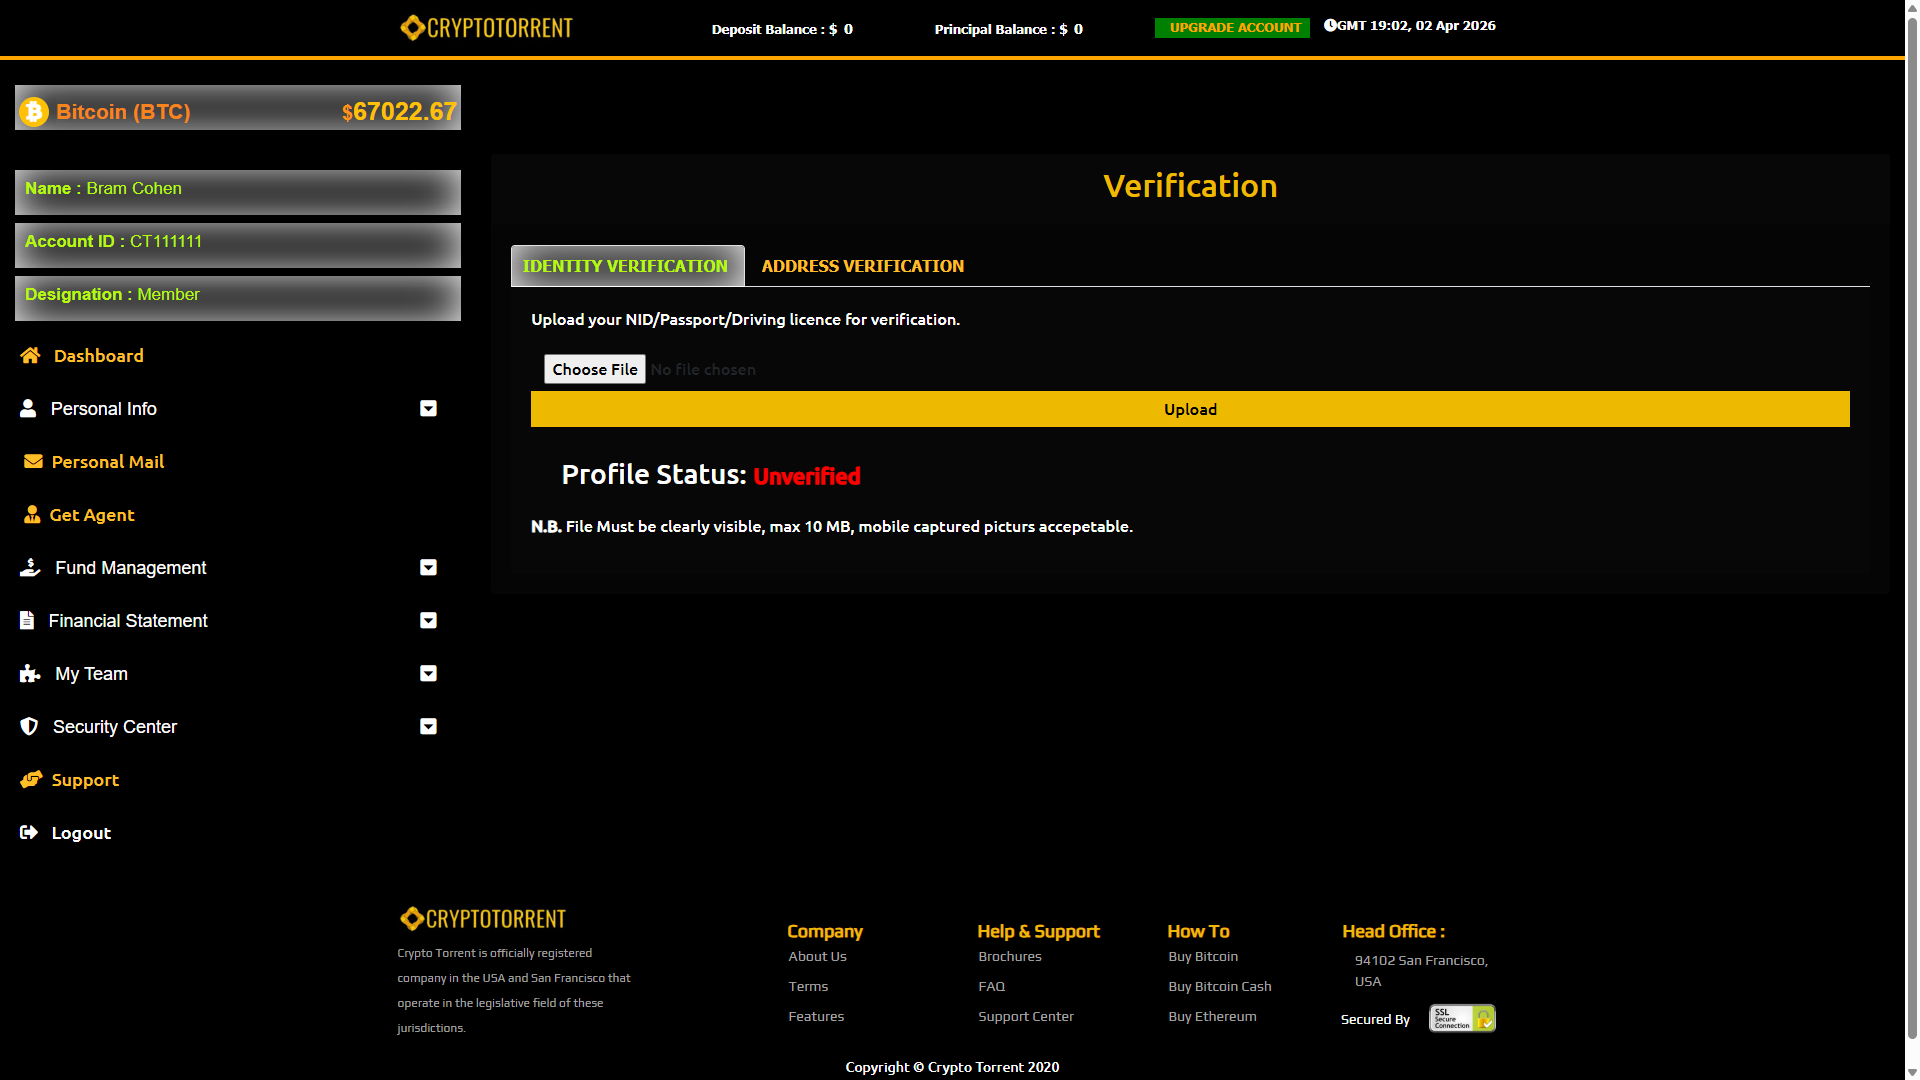Click the Security Center shield icon
This screenshot has height=1080, width=1920.
point(29,726)
